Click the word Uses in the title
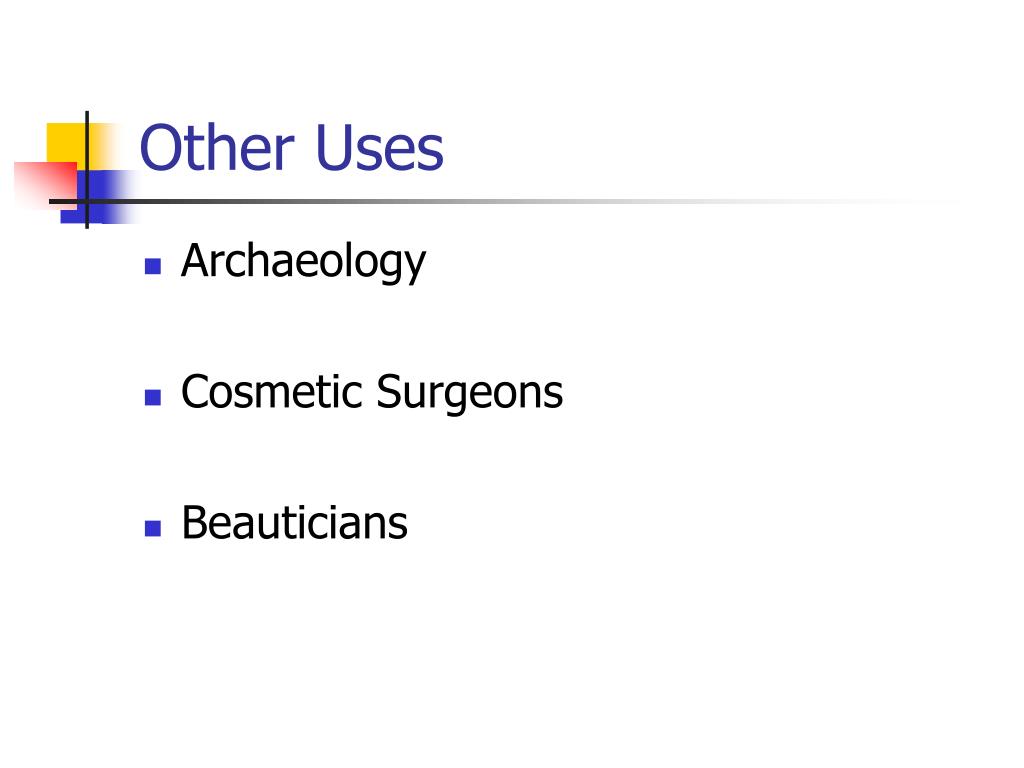Viewport: 1024px width, 768px height. (379, 148)
